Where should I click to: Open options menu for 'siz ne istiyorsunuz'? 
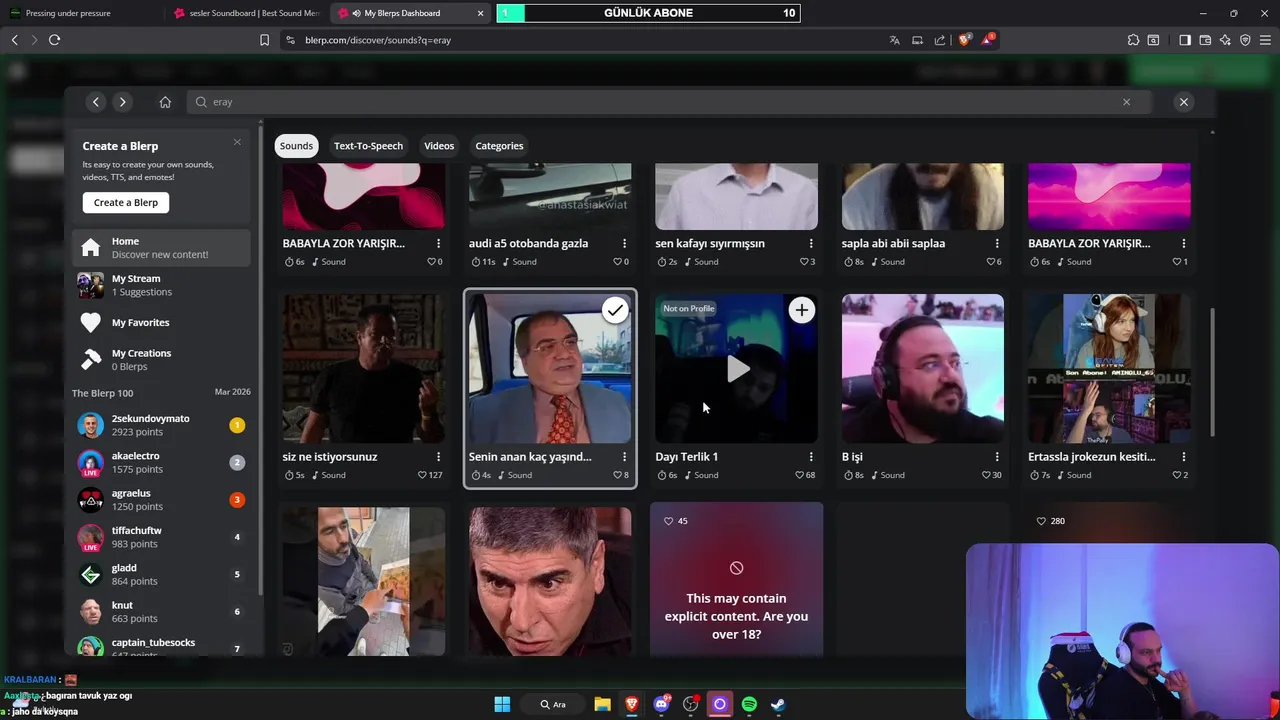pyautogui.click(x=438, y=457)
